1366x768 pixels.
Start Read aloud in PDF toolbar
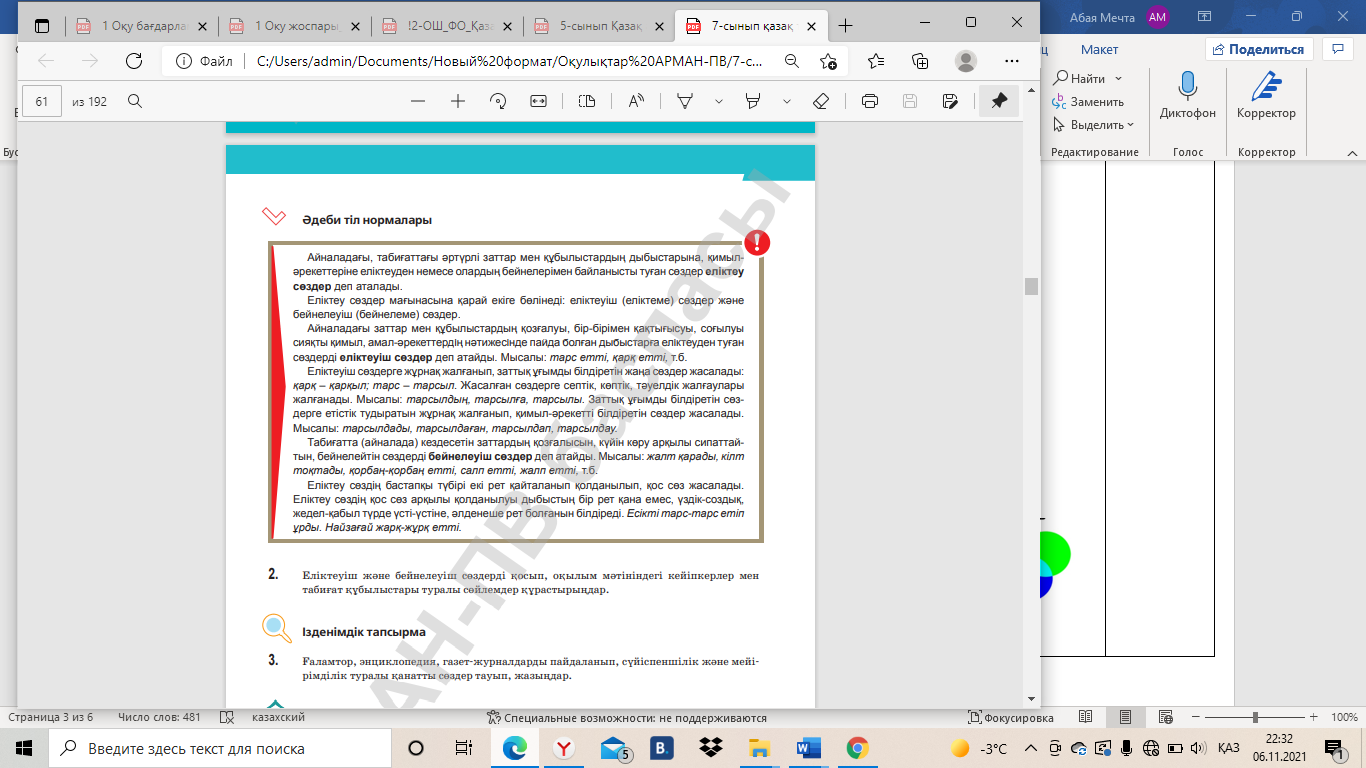point(636,101)
